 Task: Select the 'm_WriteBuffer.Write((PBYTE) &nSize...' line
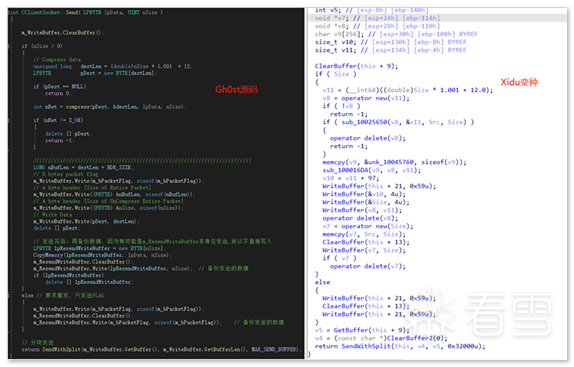coord(108,208)
